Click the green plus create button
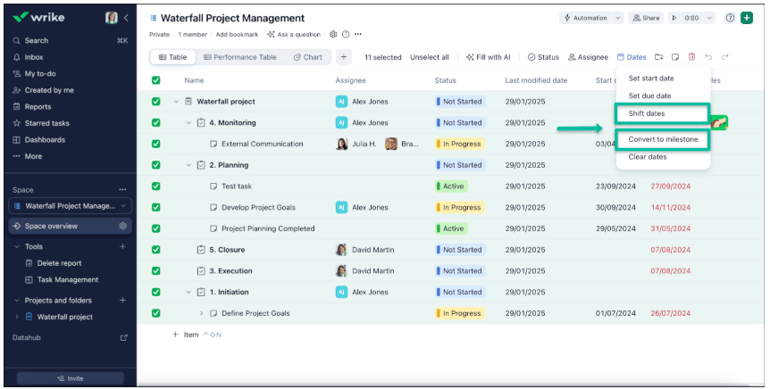Viewport: 770px width, 389px height. (x=747, y=18)
